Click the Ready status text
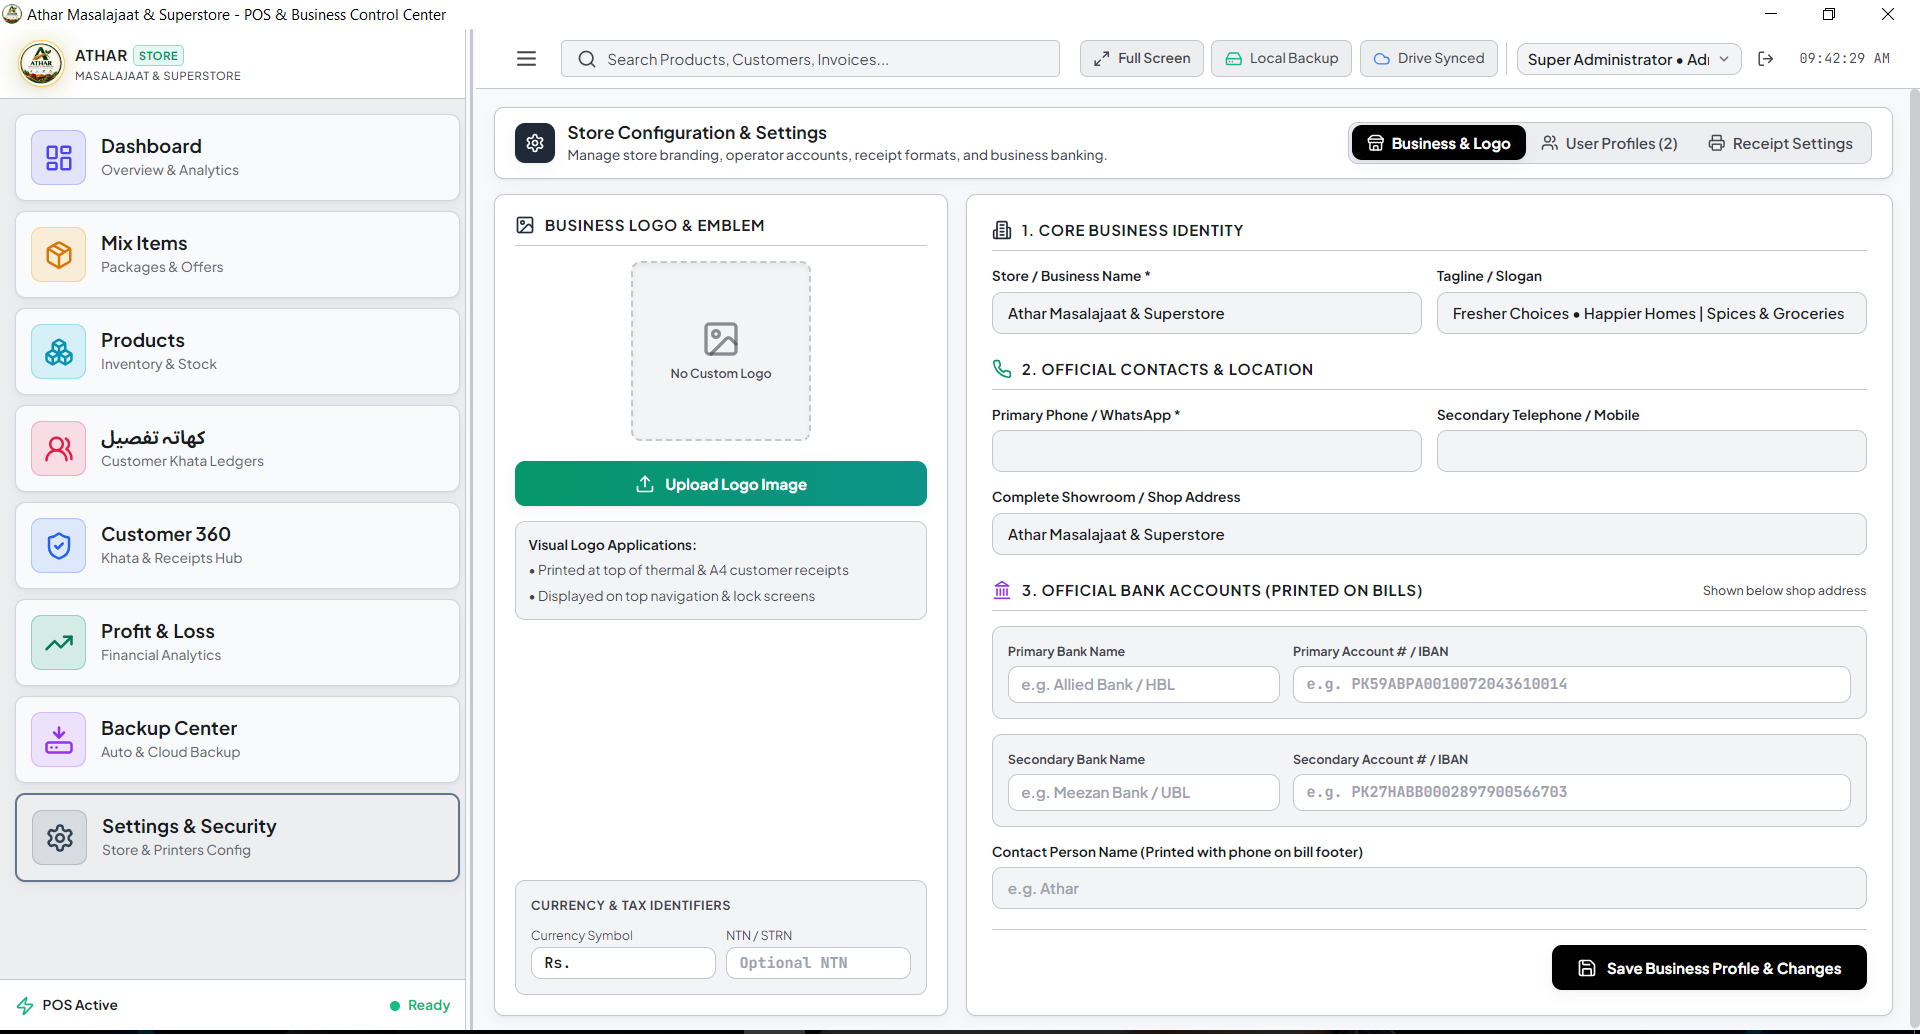This screenshot has height=1034, width=1920. (x=429, y=1005)
